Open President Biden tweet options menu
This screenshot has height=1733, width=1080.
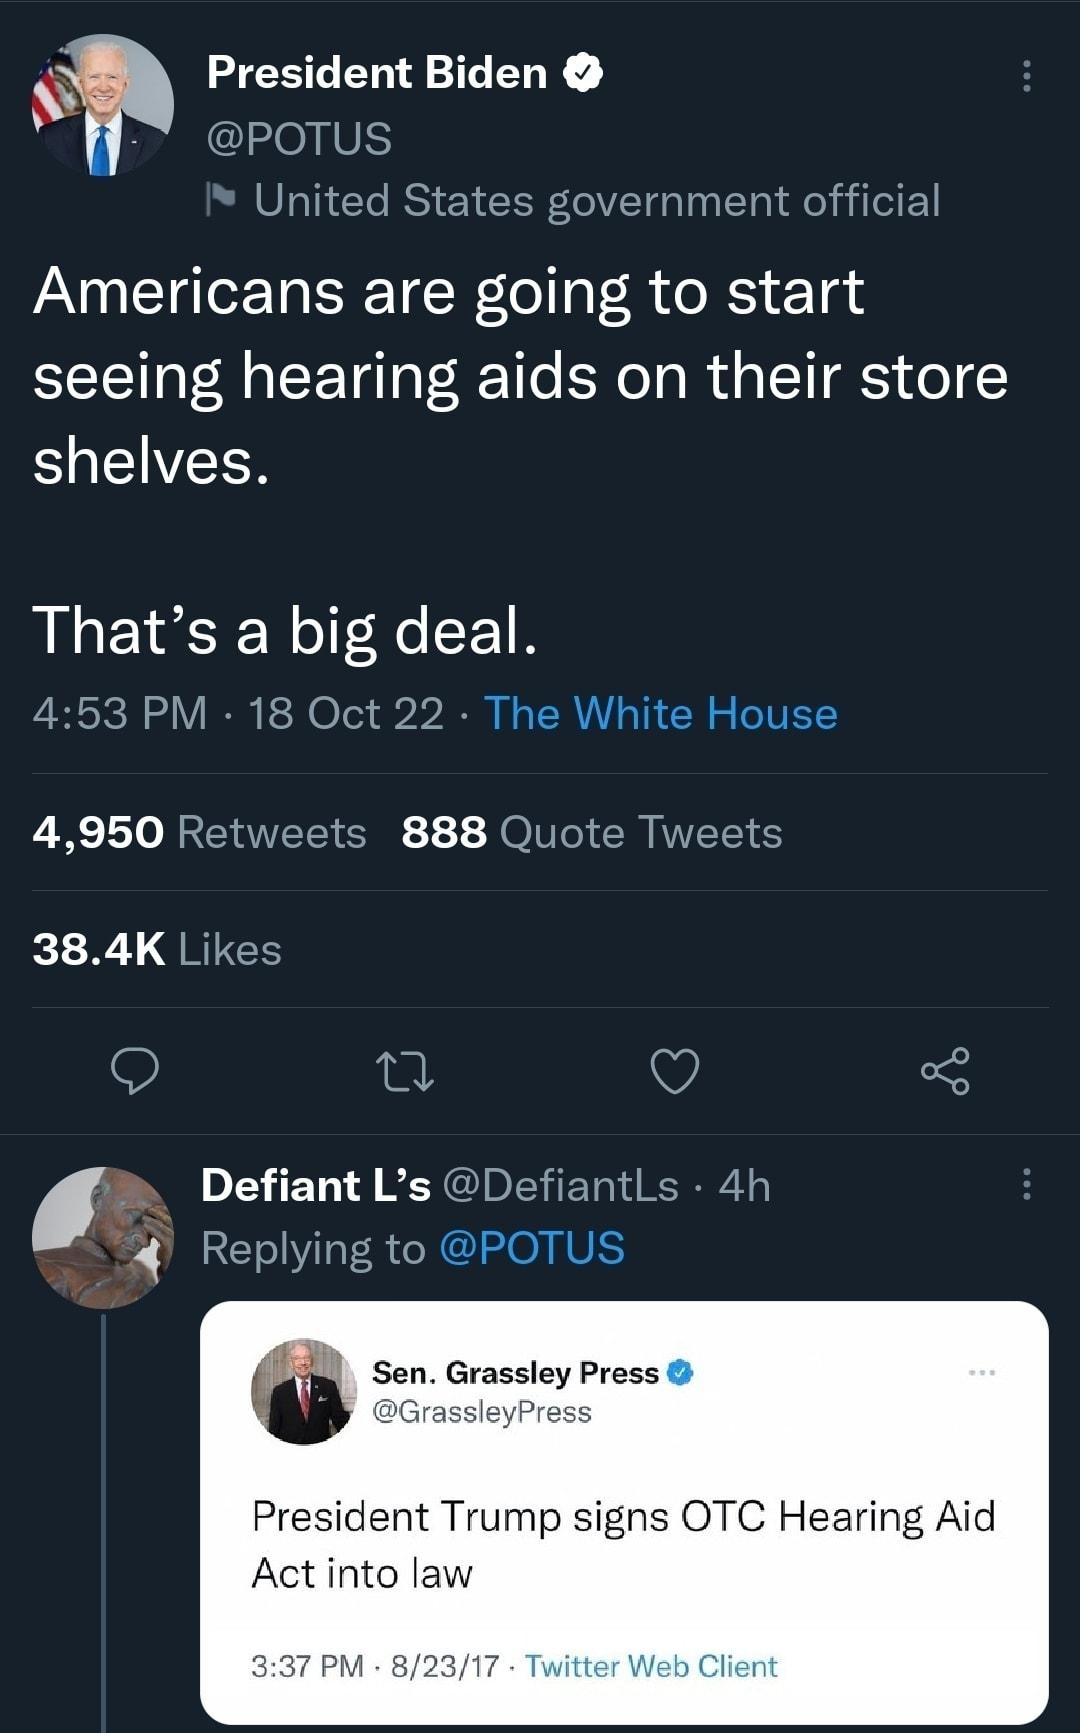[1026, 76]
